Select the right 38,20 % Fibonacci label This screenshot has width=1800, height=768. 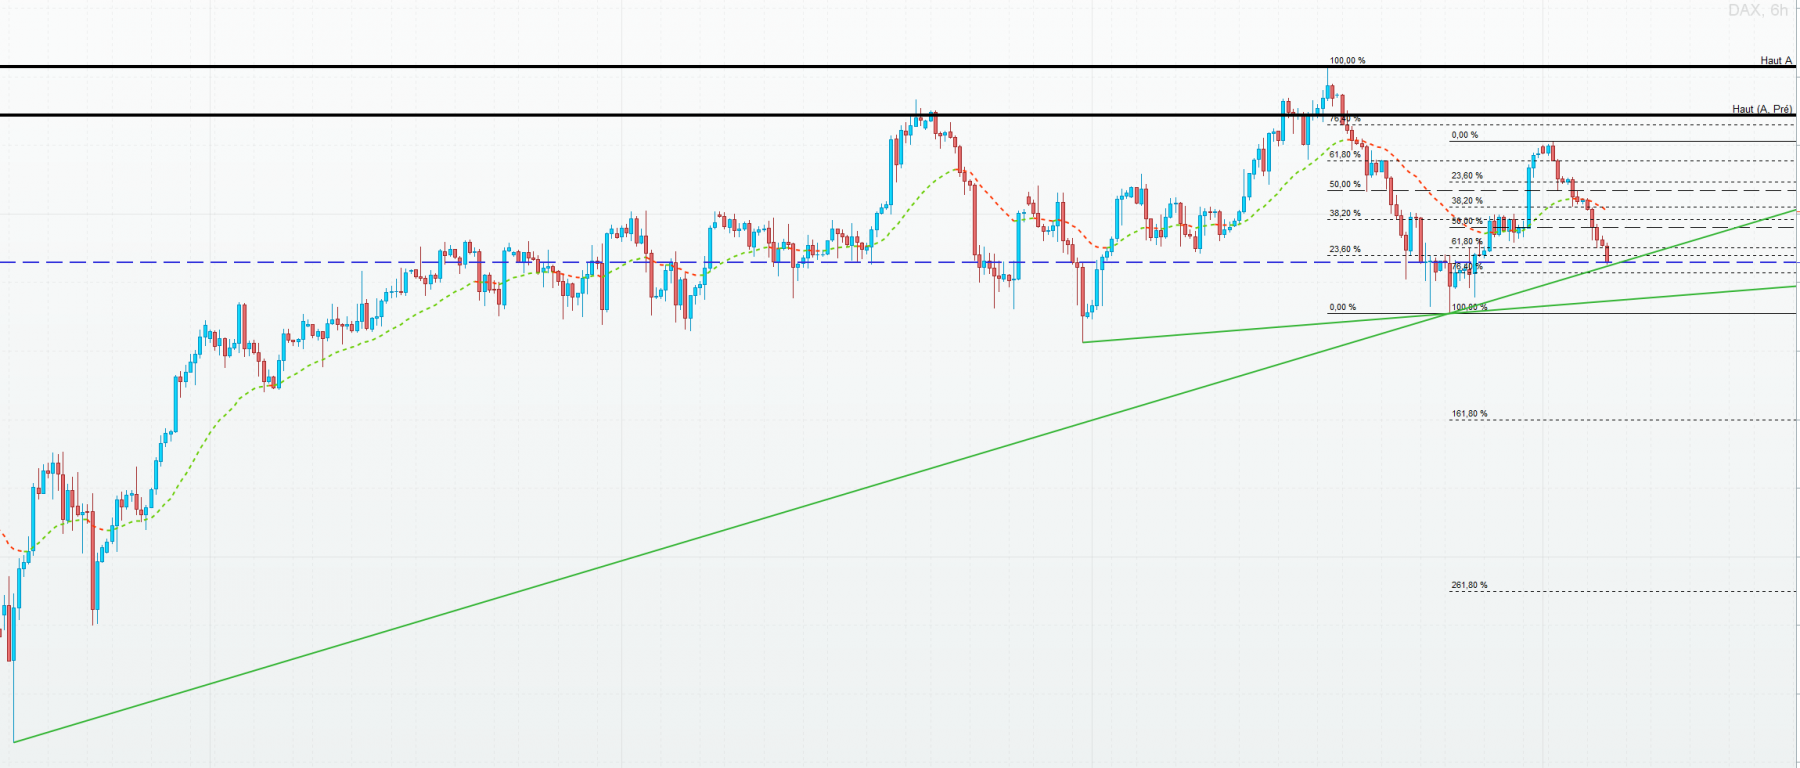[1467, 200]
